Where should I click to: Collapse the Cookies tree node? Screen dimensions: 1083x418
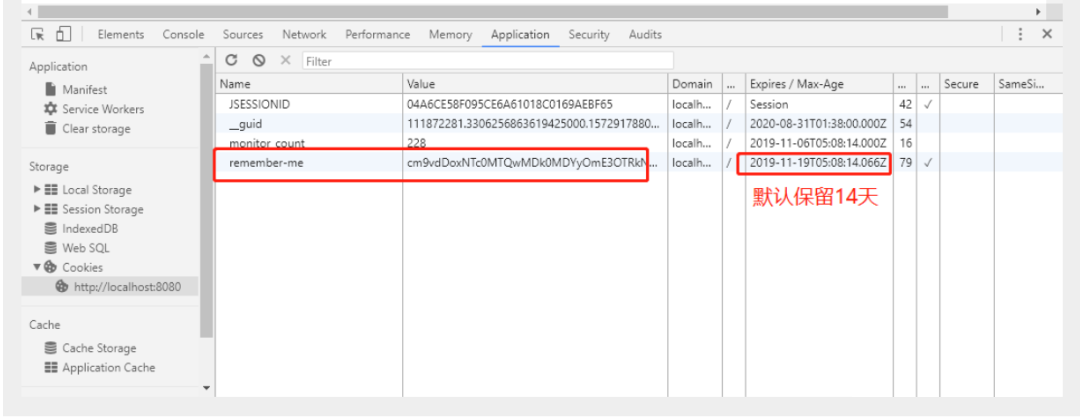click(x=38, y=268)
